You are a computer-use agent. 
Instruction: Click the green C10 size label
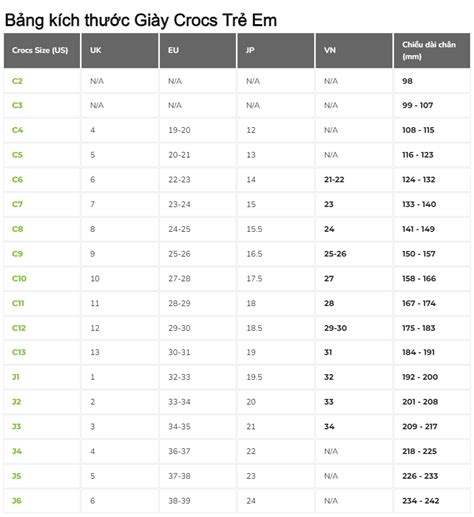point(19,278)
